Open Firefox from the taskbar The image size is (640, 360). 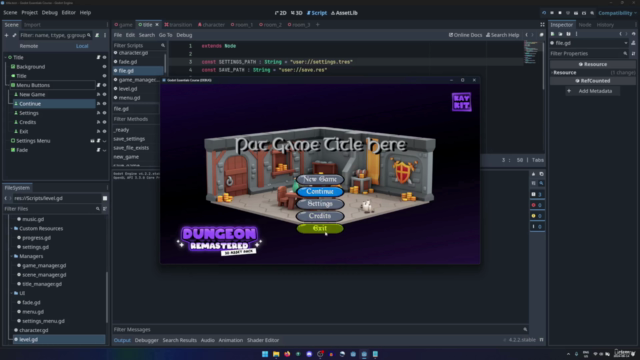coord(287,354)
